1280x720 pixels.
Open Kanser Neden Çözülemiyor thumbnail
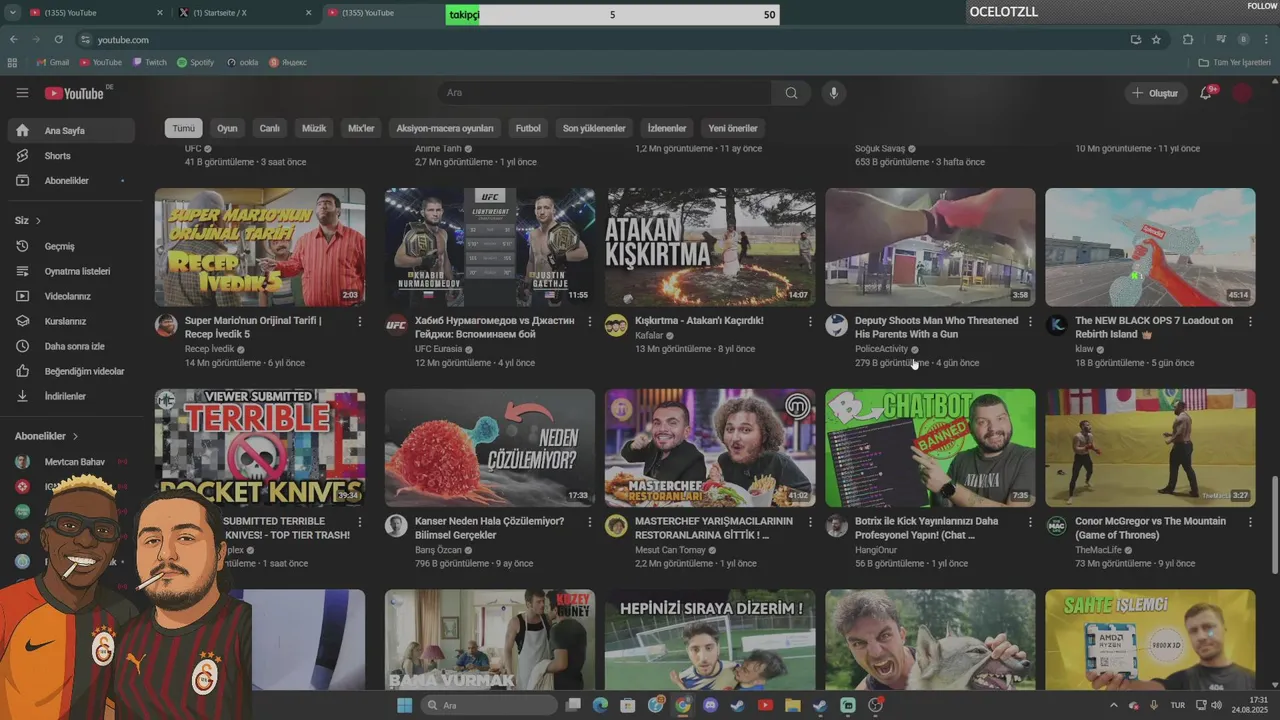tap(490, 448)
